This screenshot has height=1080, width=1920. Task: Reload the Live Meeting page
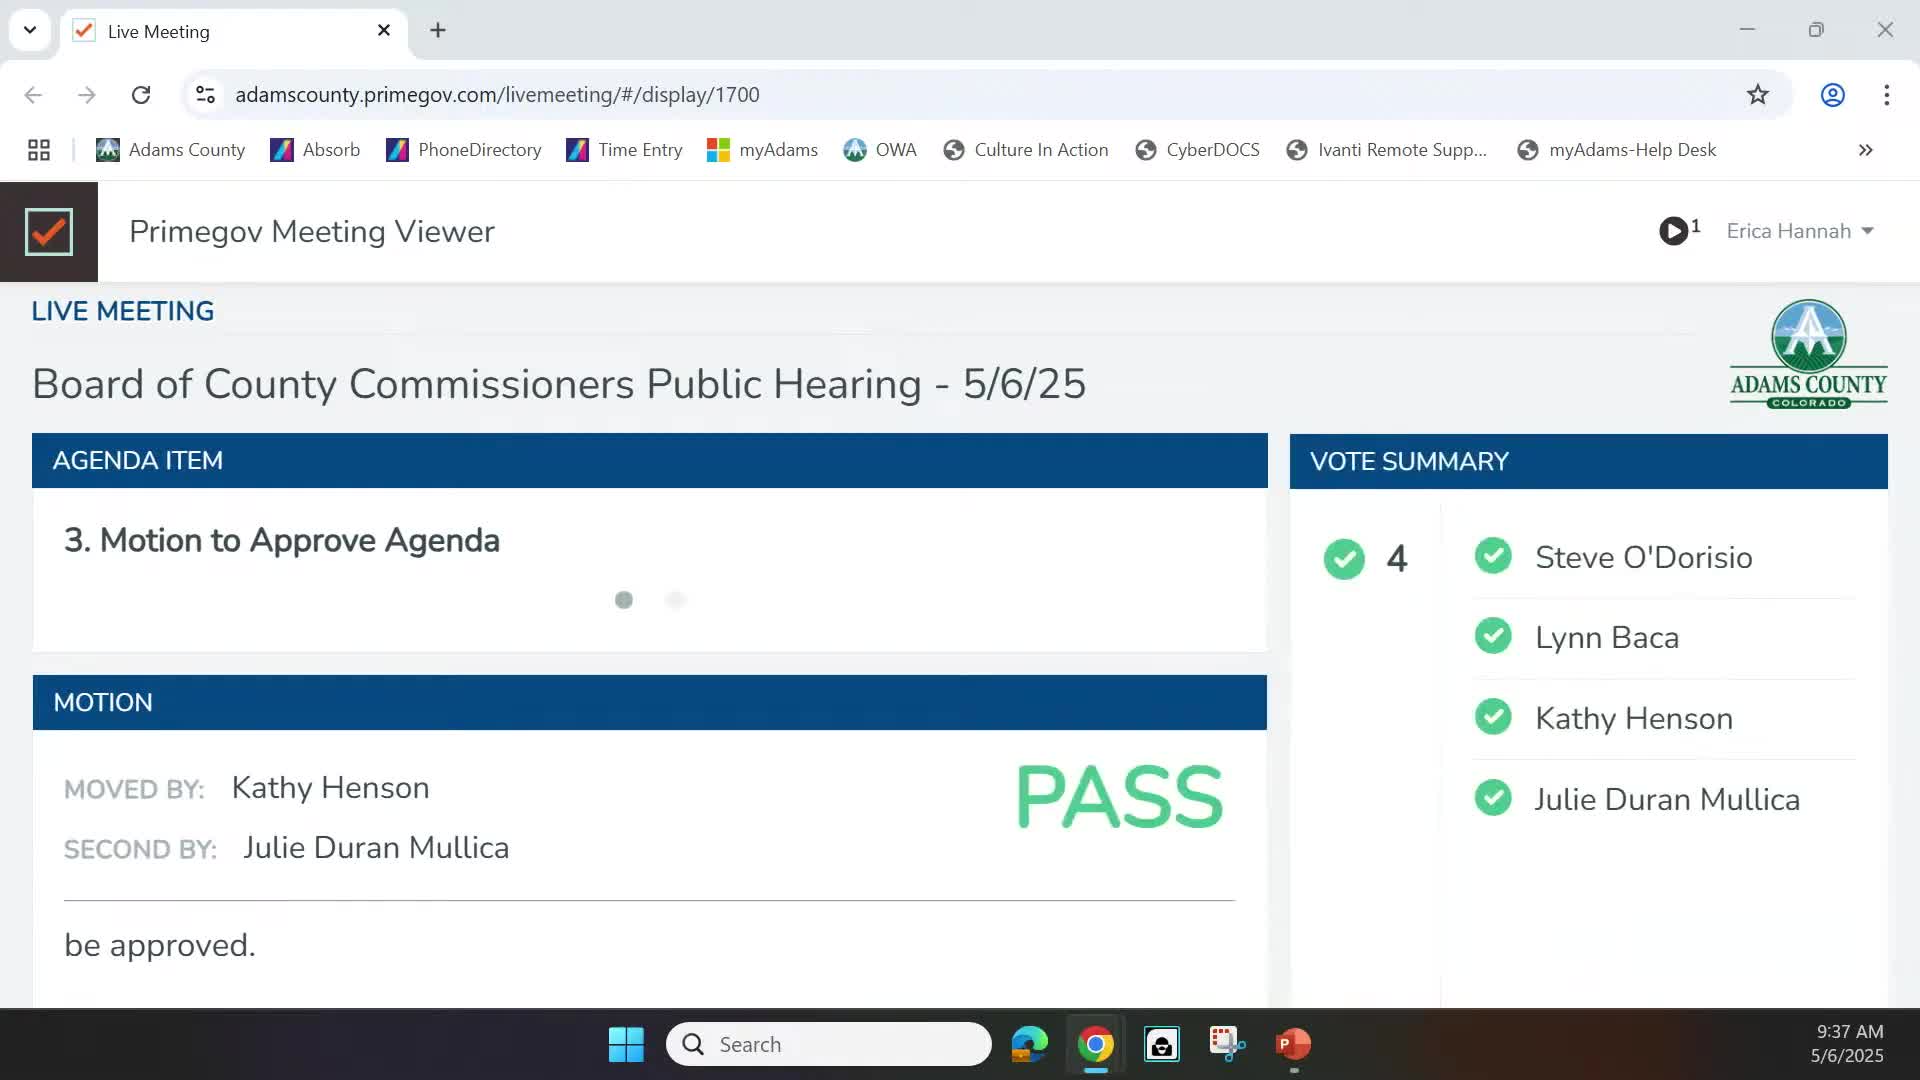click(141, 95)
